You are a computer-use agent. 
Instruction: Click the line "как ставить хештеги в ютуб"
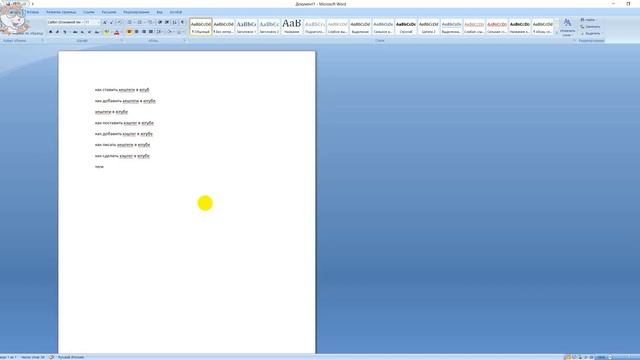[122, 90]
